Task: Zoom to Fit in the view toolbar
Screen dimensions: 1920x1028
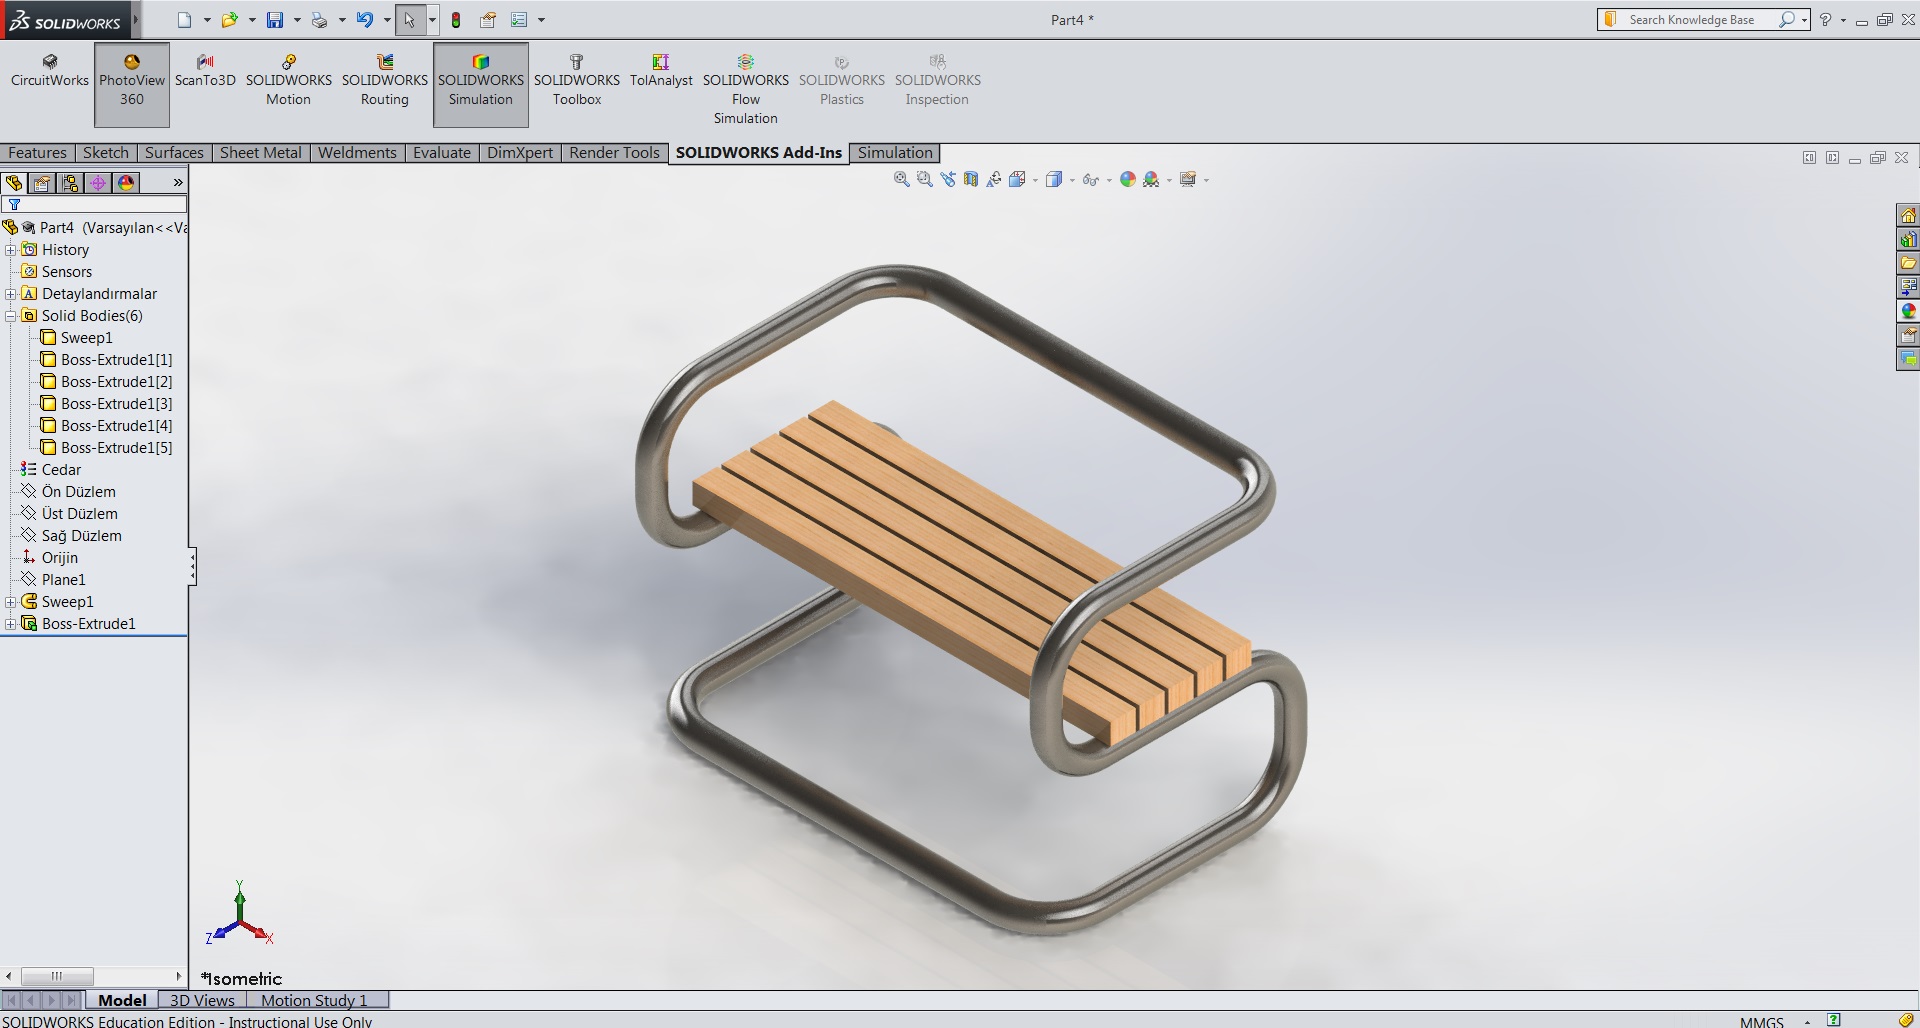Action: (x=902, y=180)
